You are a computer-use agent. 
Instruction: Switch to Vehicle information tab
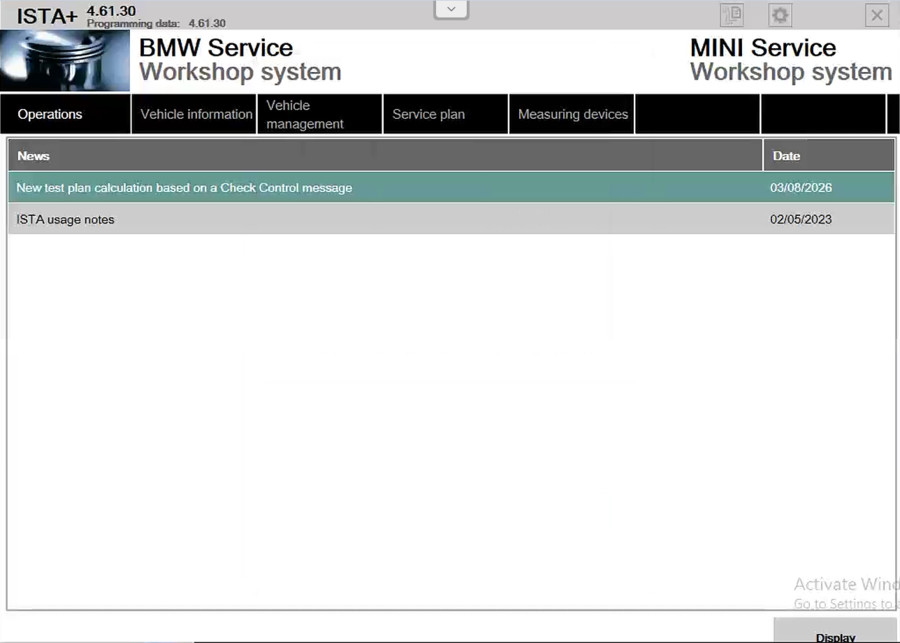pos(194,114)
